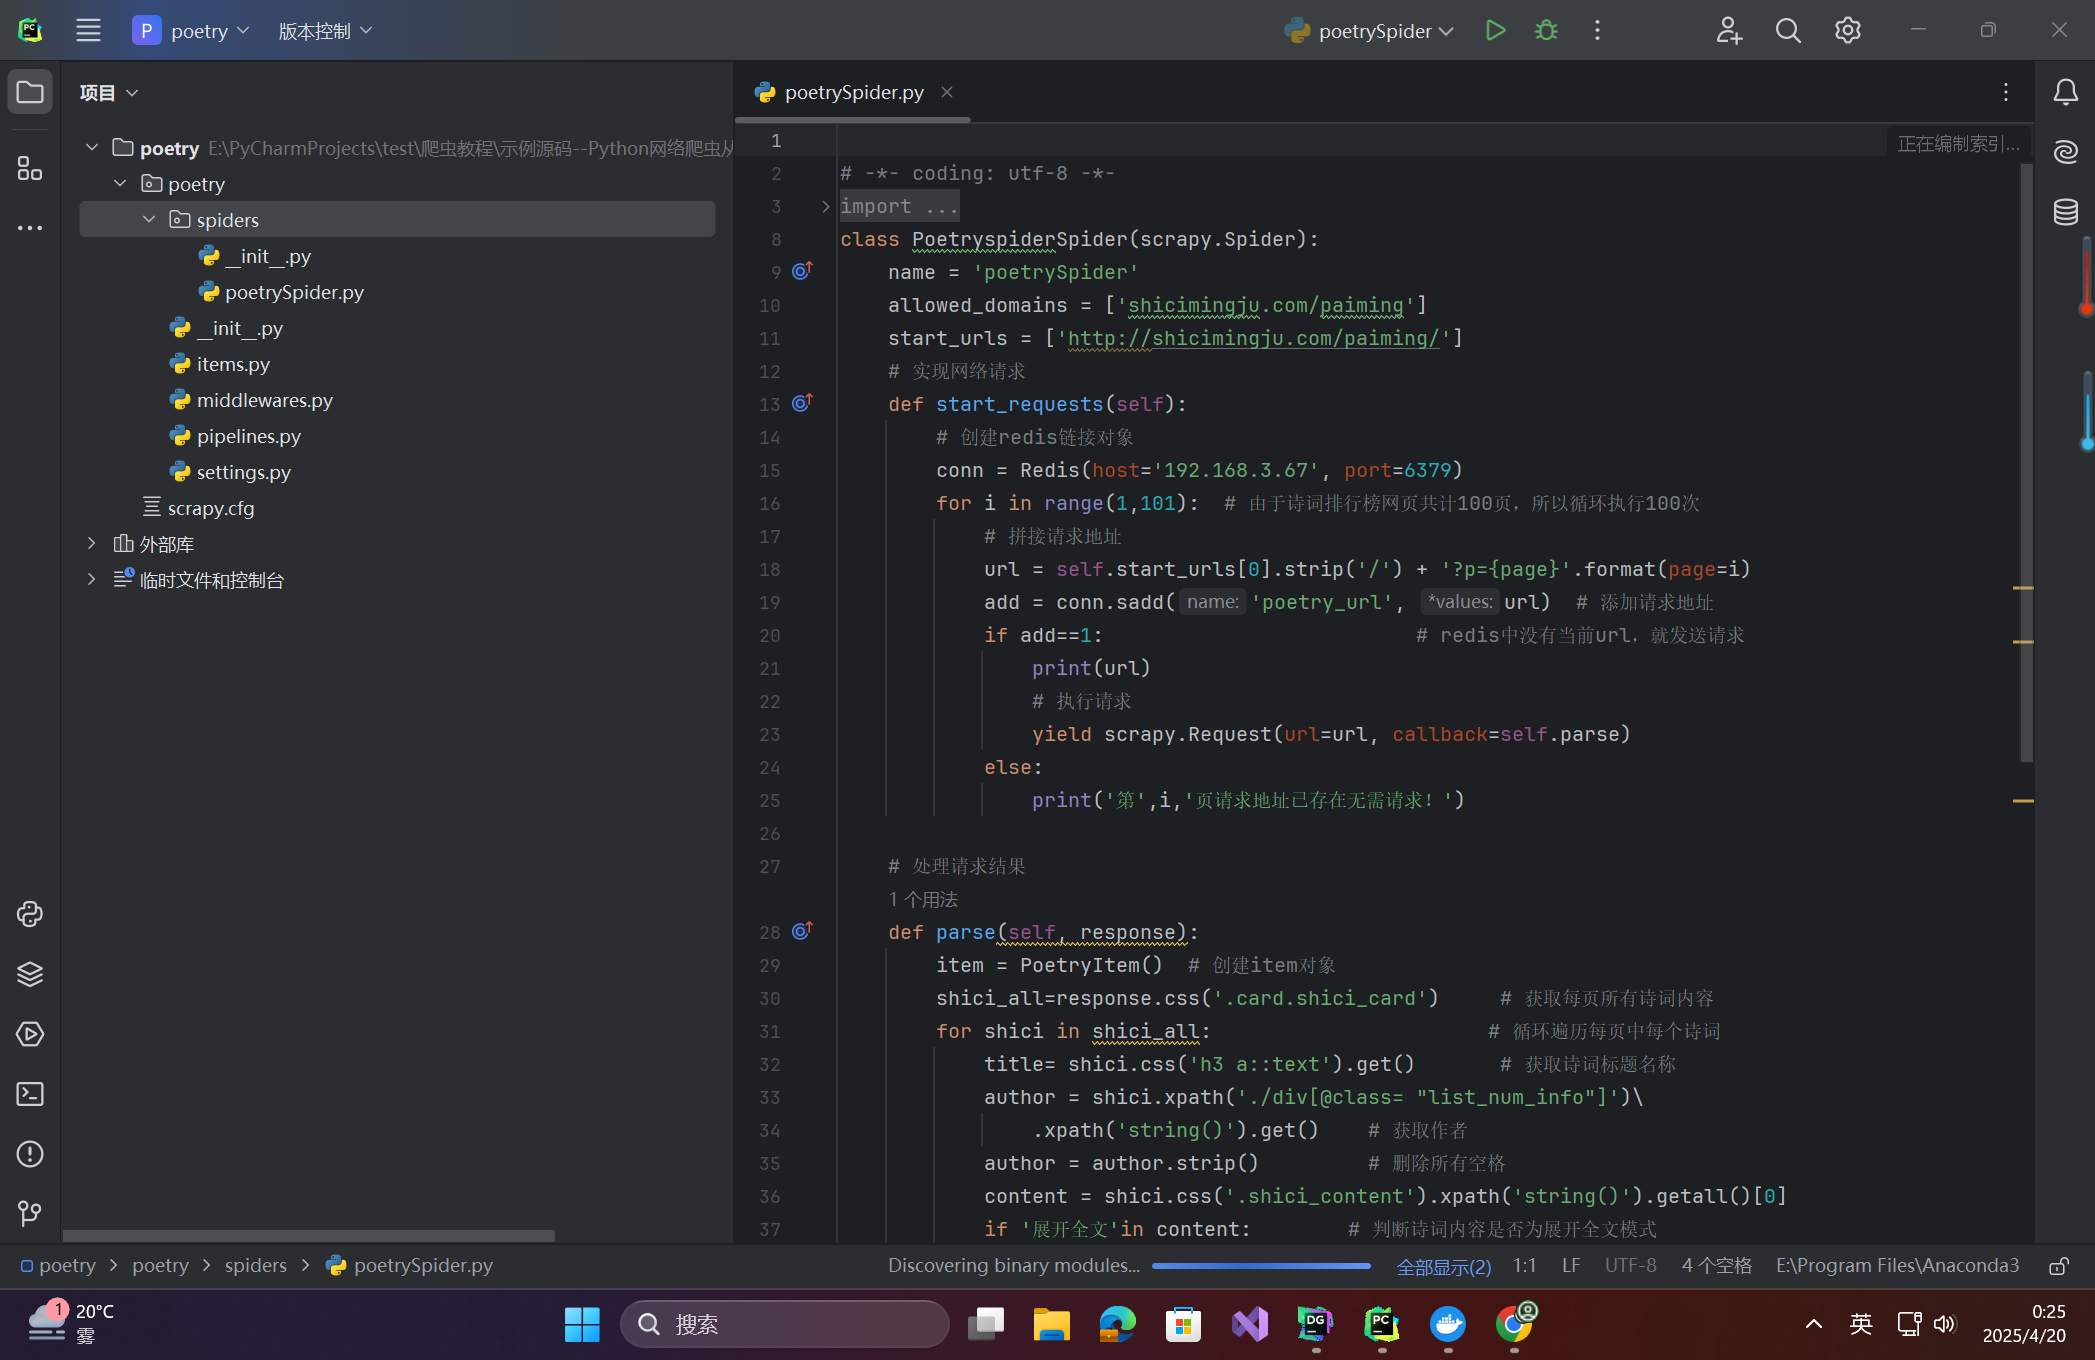The height and width of the screenshot is (1360, 2095).
Task: Click the Debug bug icon
Action: pyautogui.click(x=1546, y=31)
